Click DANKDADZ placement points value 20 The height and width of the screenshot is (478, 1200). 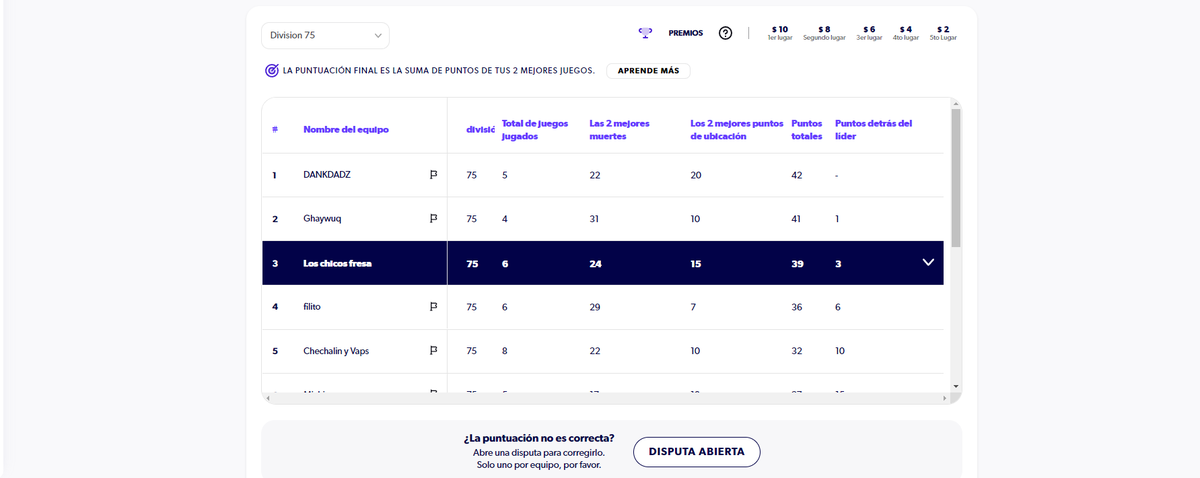click(696, 175)
